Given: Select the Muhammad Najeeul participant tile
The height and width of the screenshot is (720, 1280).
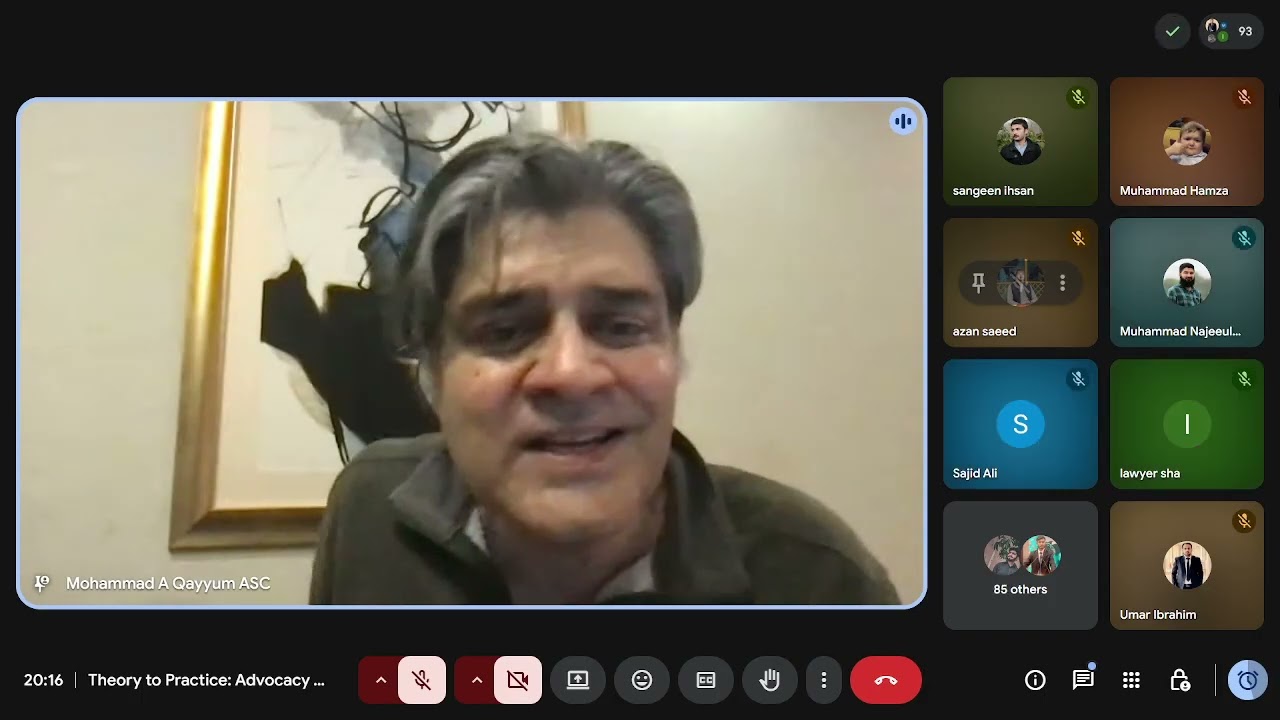Looking at the screenshot, I should 1186,283.
